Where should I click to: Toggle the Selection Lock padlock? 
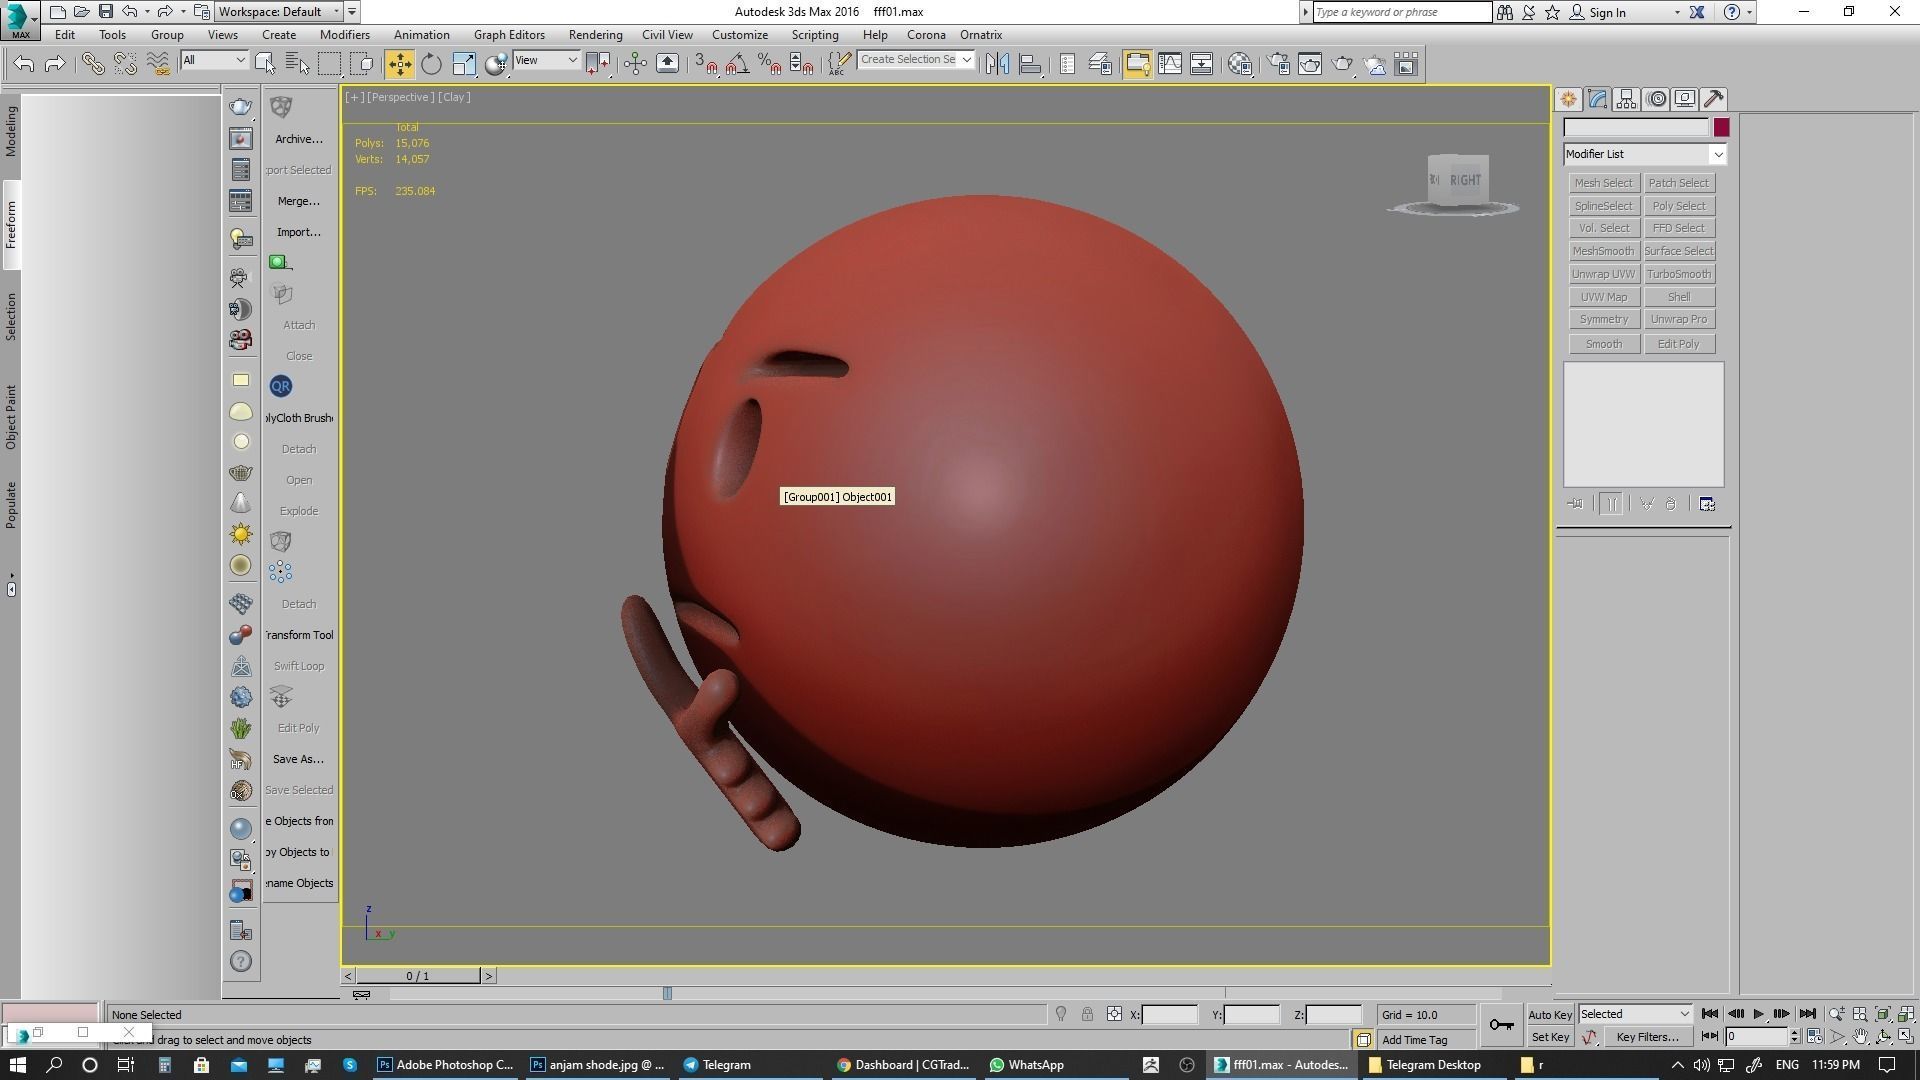coord(1087,1014)
